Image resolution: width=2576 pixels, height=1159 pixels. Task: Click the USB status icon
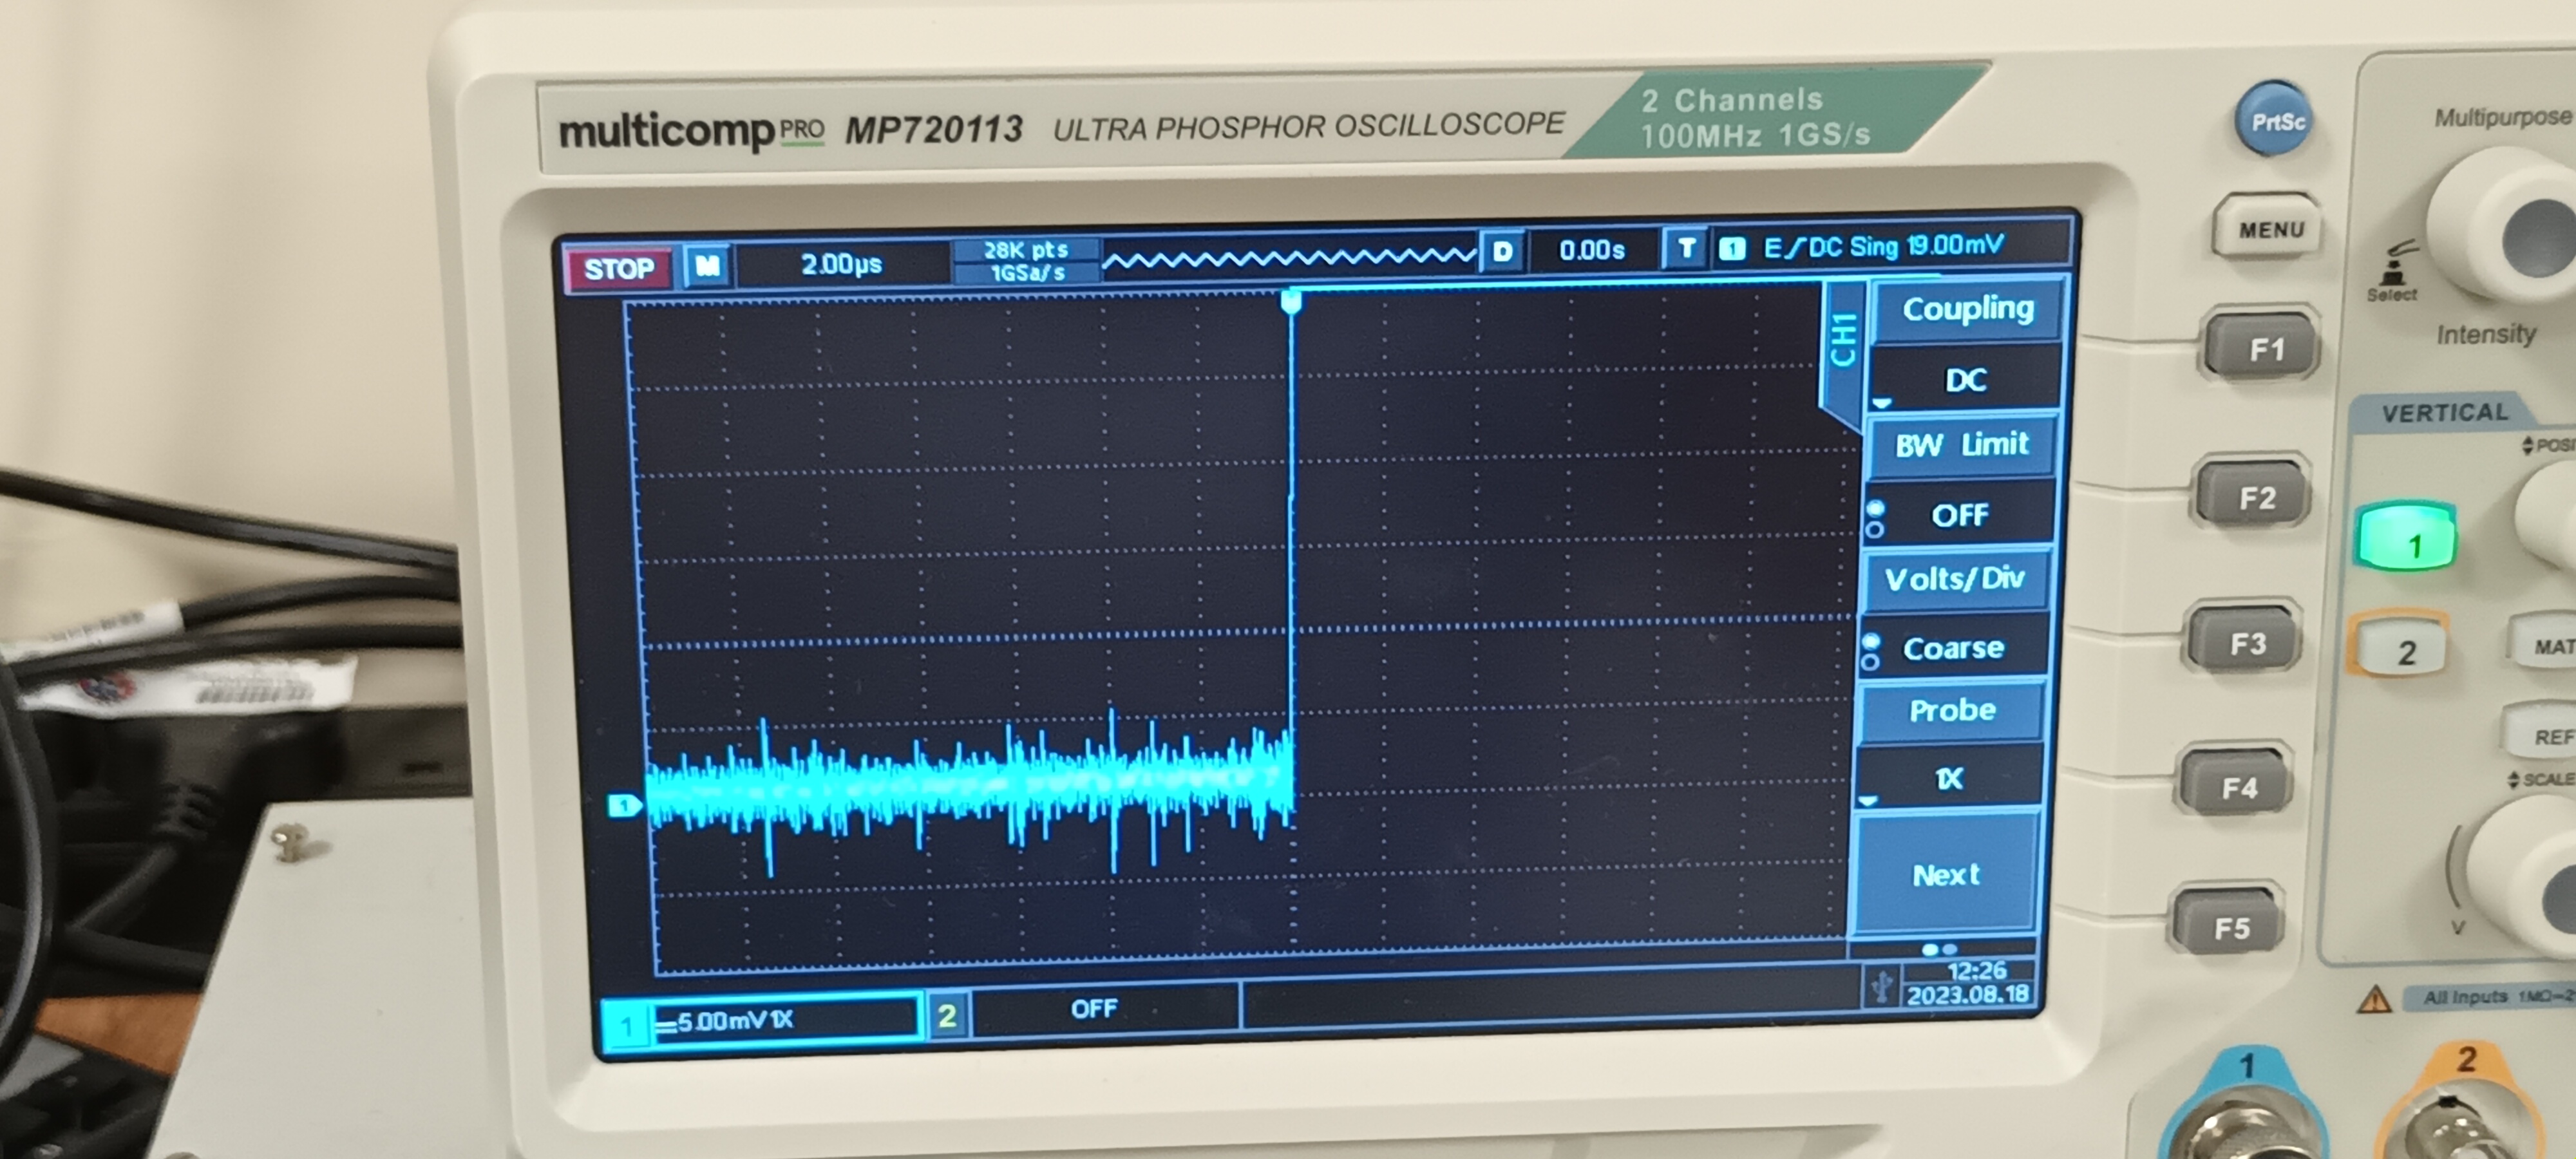pos(1881,986)
